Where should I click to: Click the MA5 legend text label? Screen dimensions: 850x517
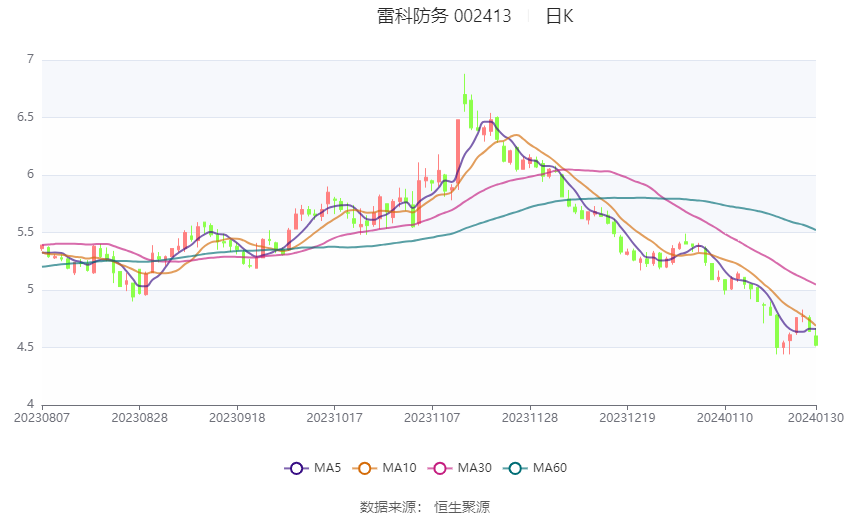point(327,468)
